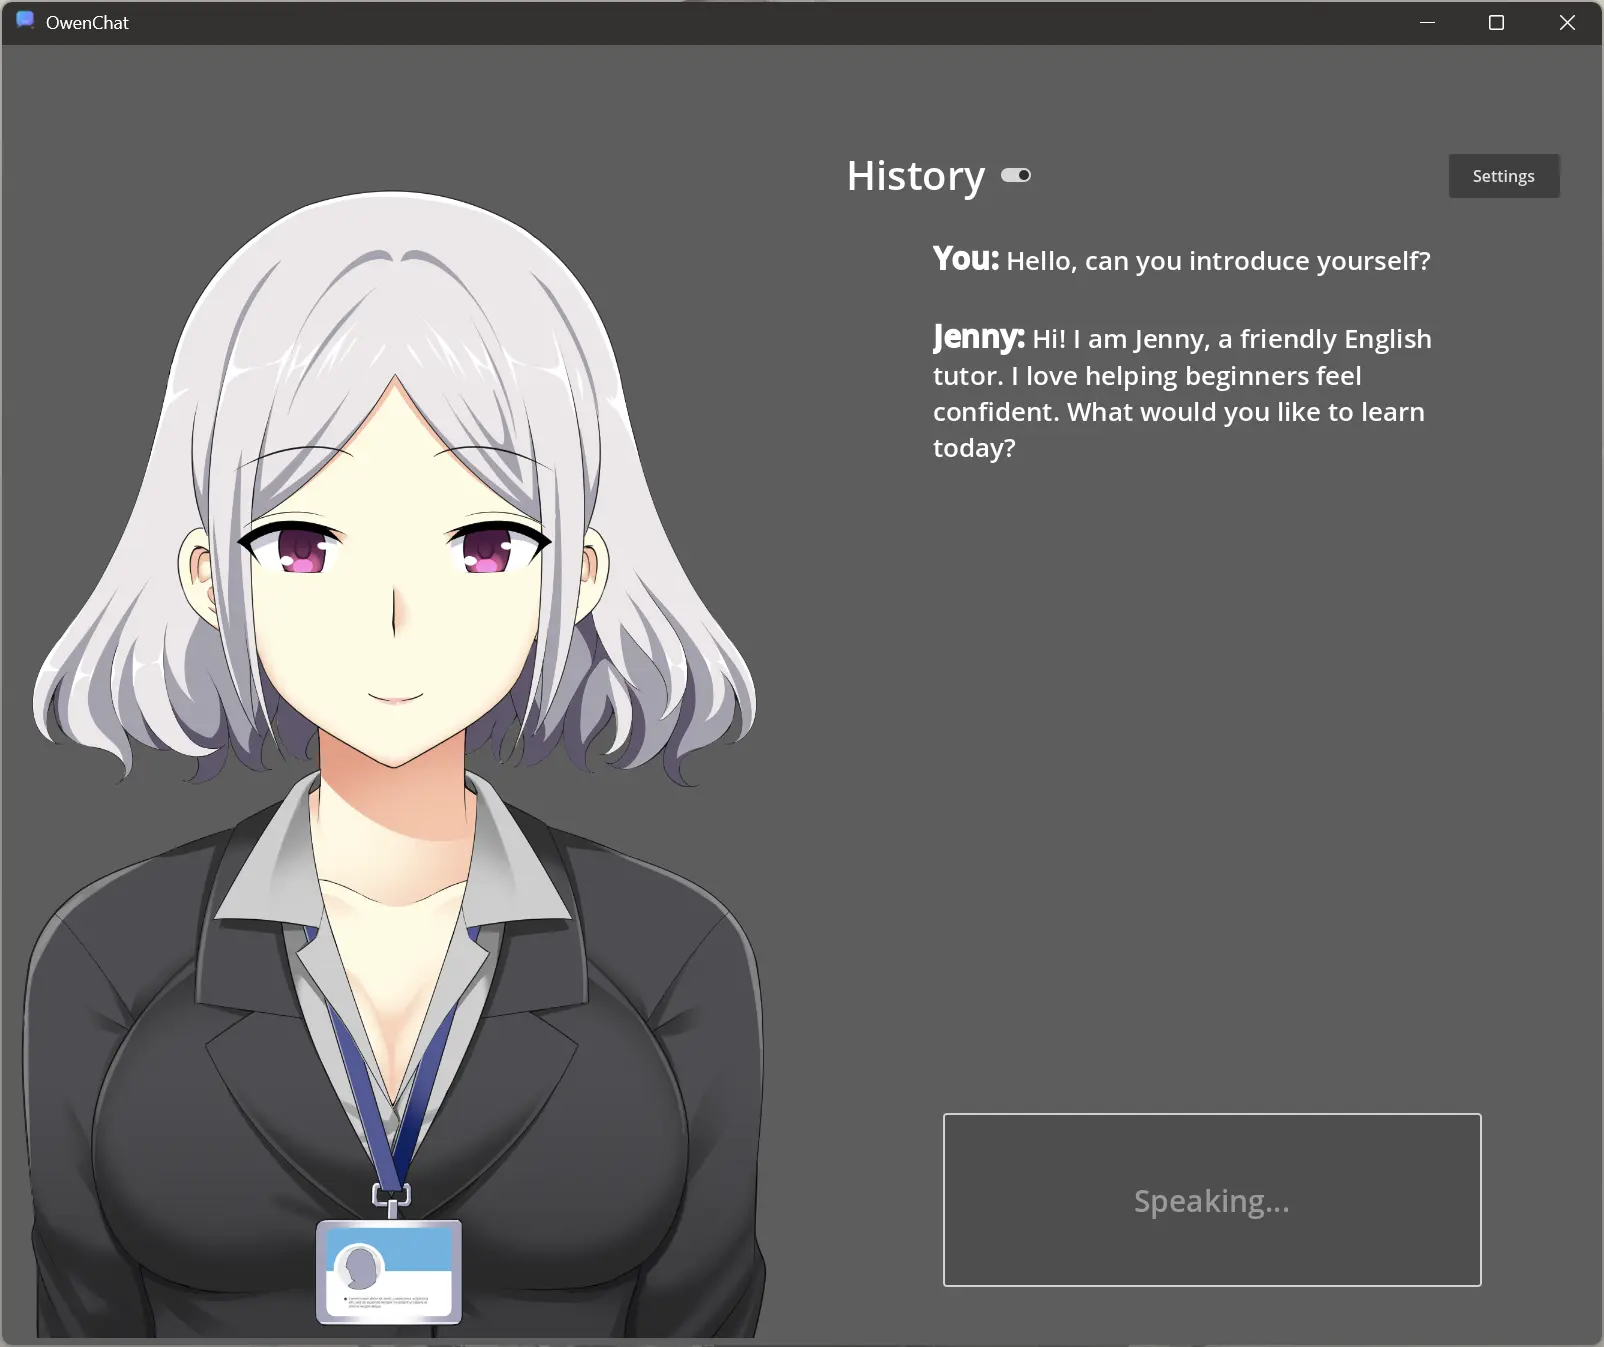Open the Settings button
1604x1347 pixels.
click(1503, 176)
